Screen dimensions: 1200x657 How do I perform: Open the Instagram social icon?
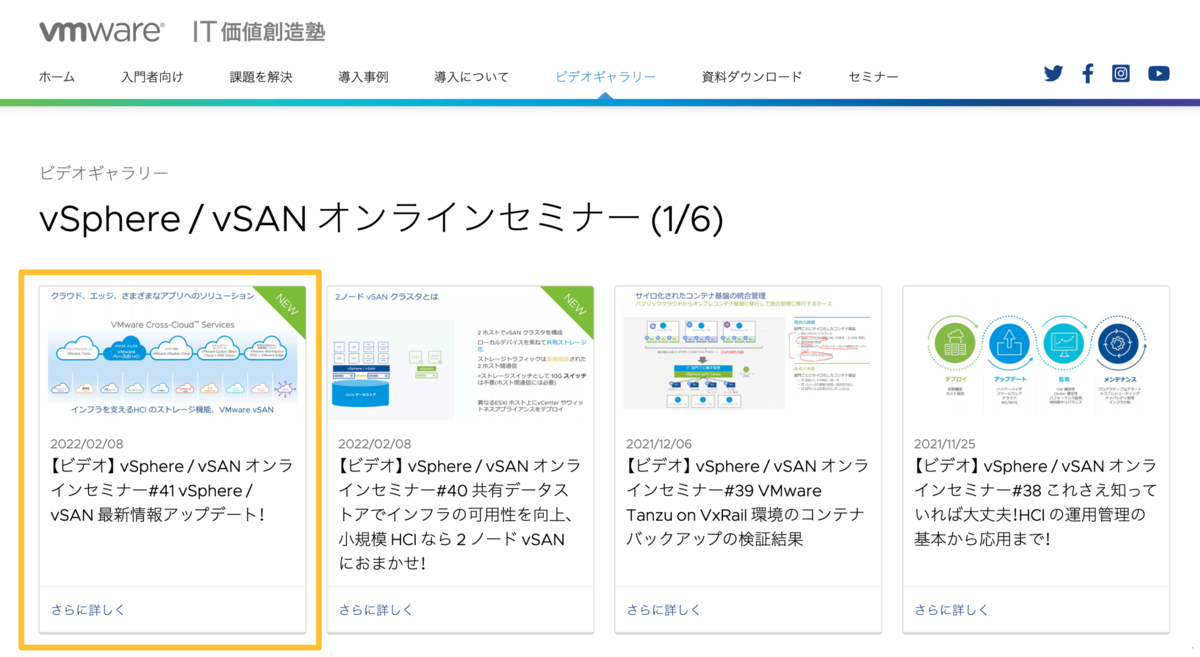tap(1121, 73)
